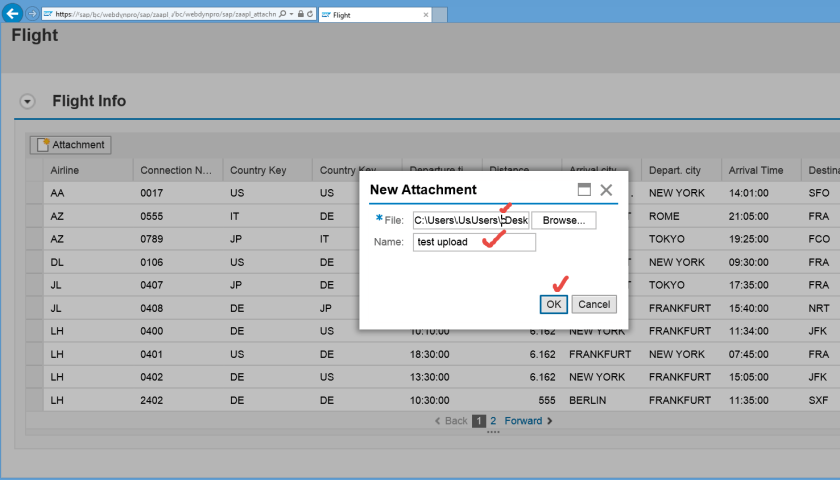
Task: Click connection number 0106 cell
Action: click(x=178, y=262)
